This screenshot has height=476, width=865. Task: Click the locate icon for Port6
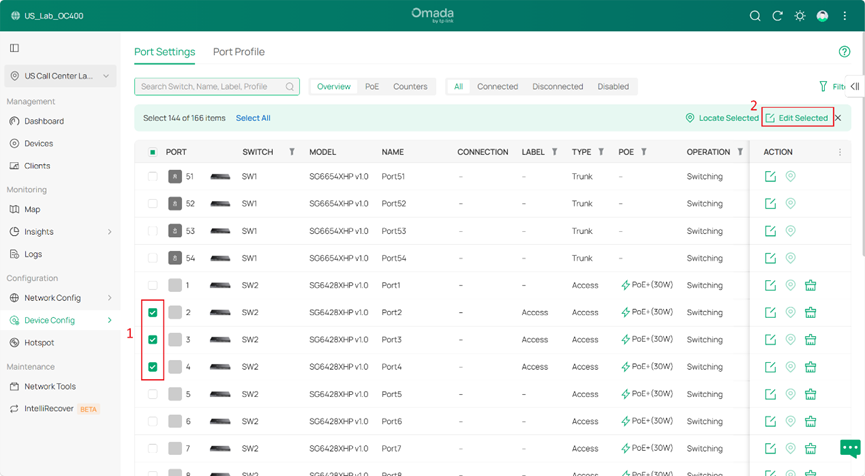pos(791,421)
